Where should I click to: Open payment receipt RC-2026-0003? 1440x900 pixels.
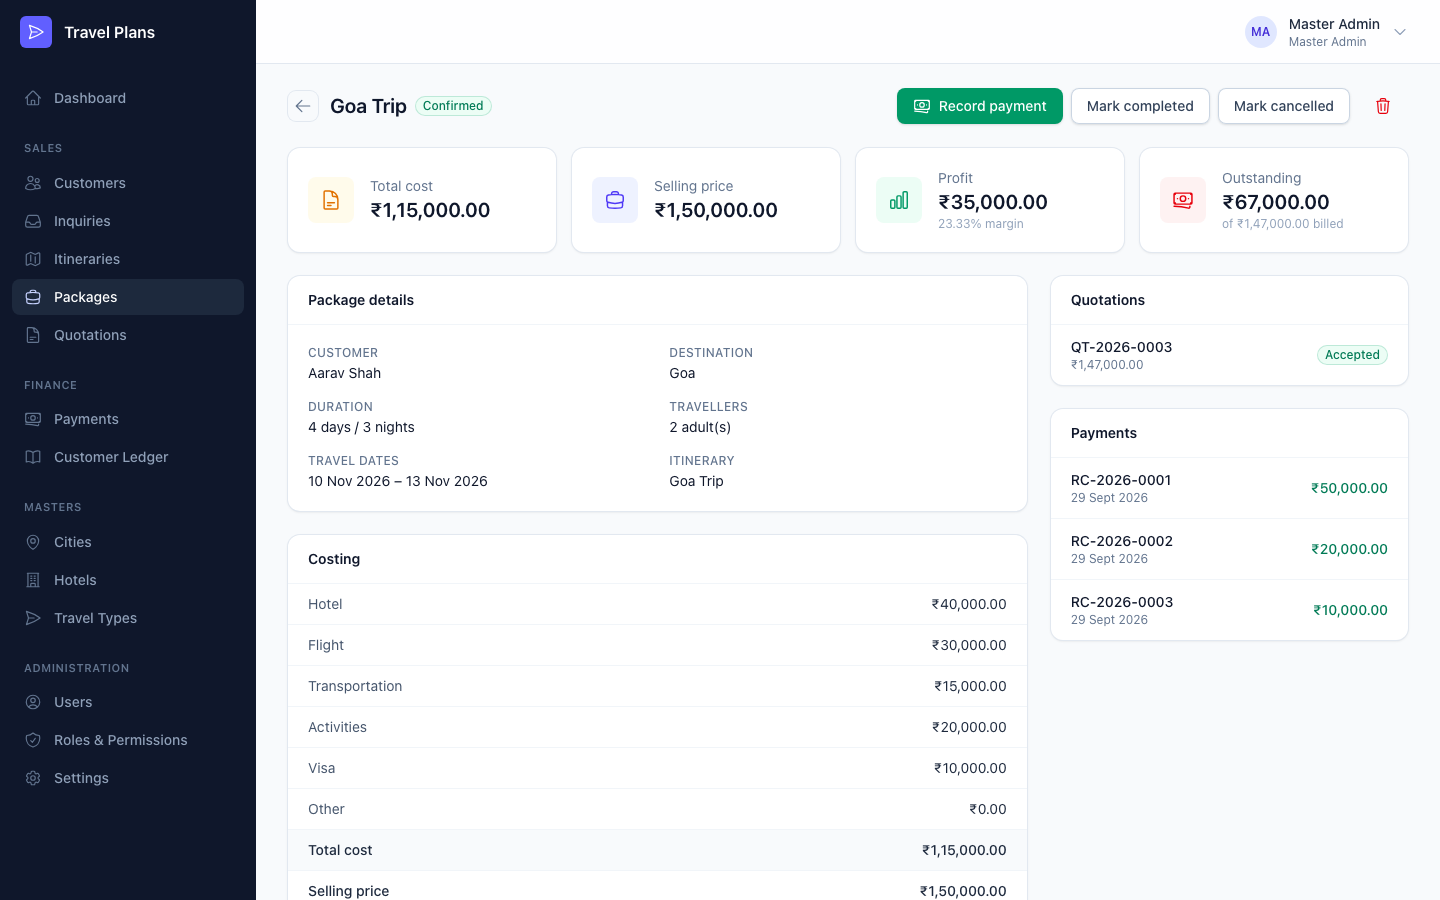(1229, 610)
